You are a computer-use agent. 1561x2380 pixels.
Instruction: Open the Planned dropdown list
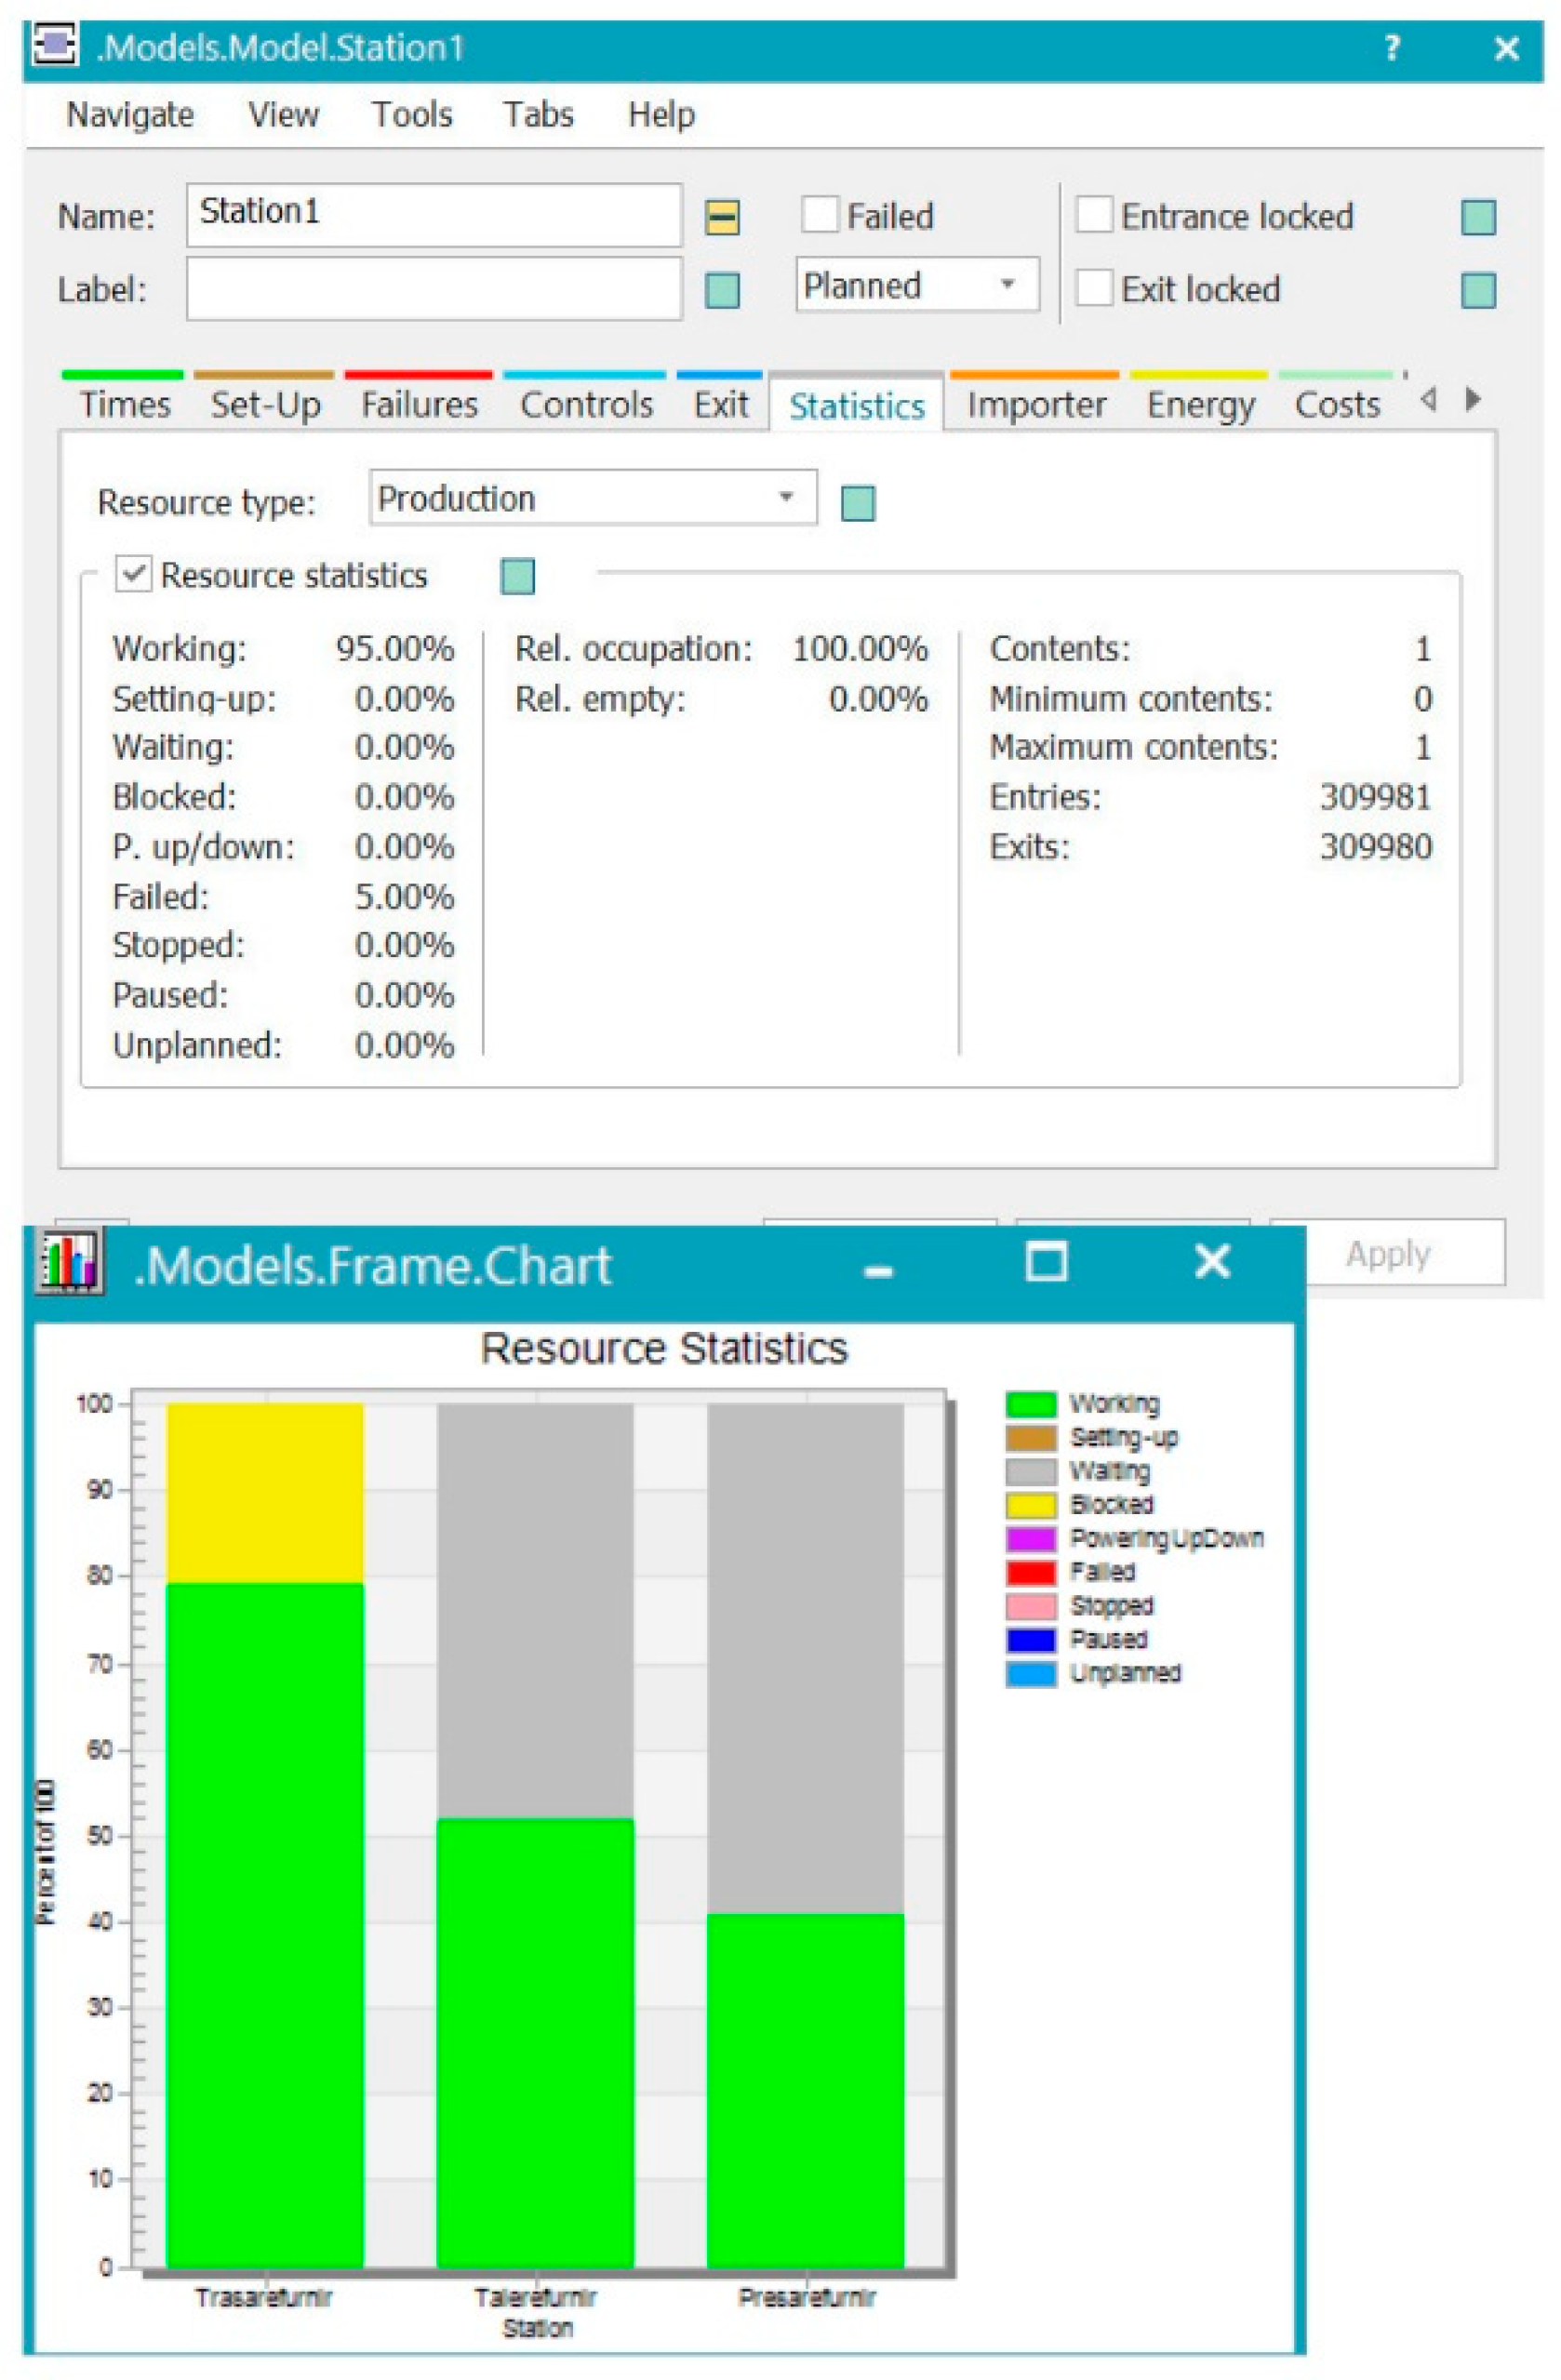coord(916,286)
